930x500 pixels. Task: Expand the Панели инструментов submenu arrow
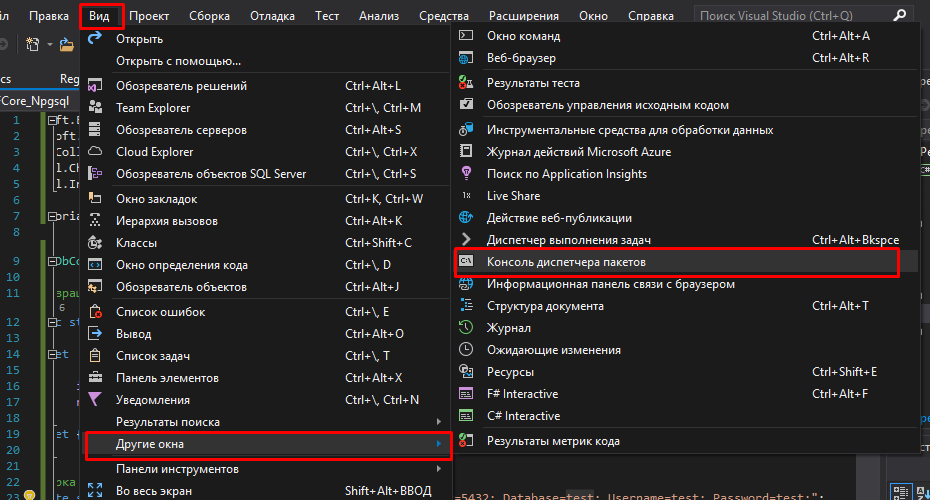click(439, 468)
